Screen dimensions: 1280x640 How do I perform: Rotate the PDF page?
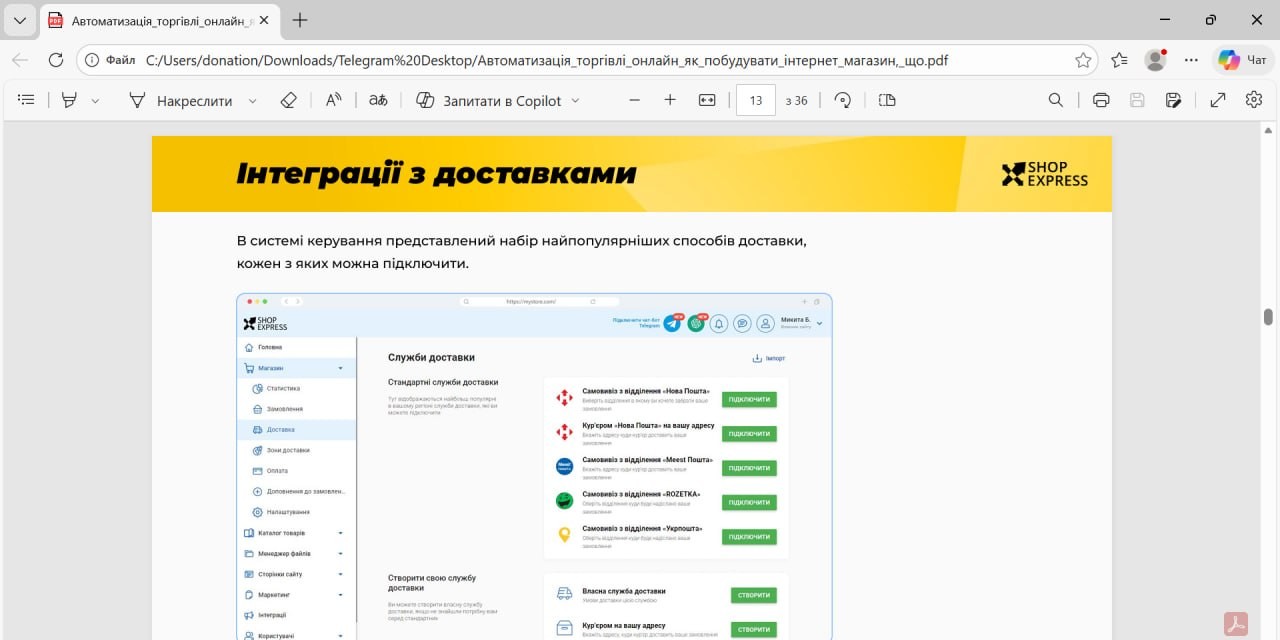pyautogui.click(x=843, y=100)
